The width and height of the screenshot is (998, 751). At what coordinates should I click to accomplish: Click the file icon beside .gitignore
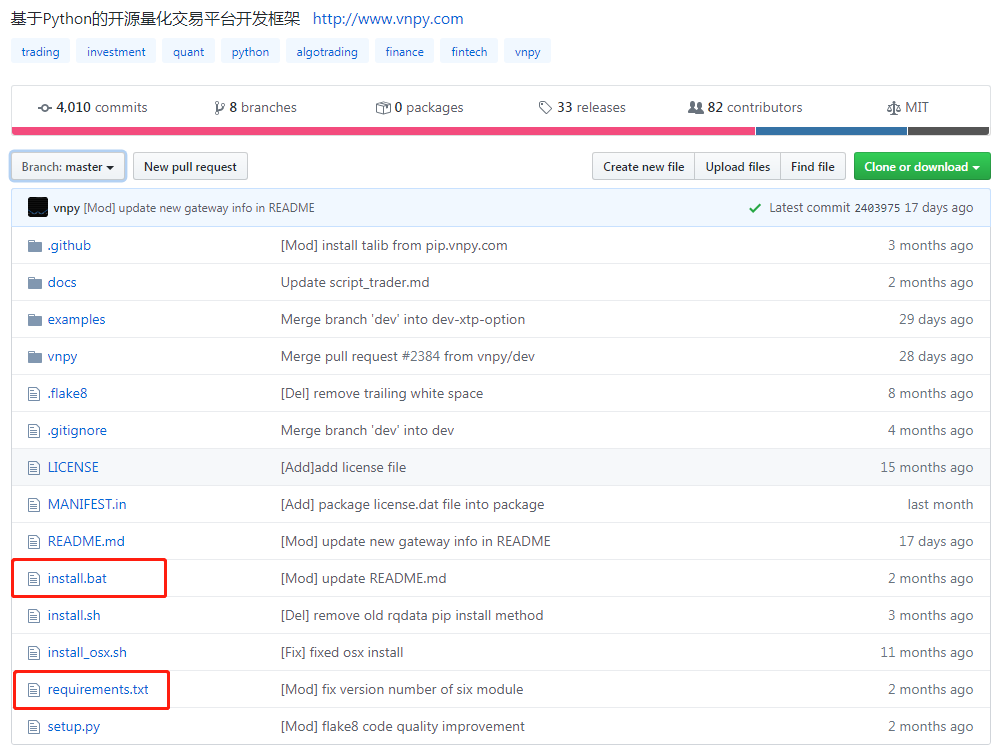pos(34,431)
